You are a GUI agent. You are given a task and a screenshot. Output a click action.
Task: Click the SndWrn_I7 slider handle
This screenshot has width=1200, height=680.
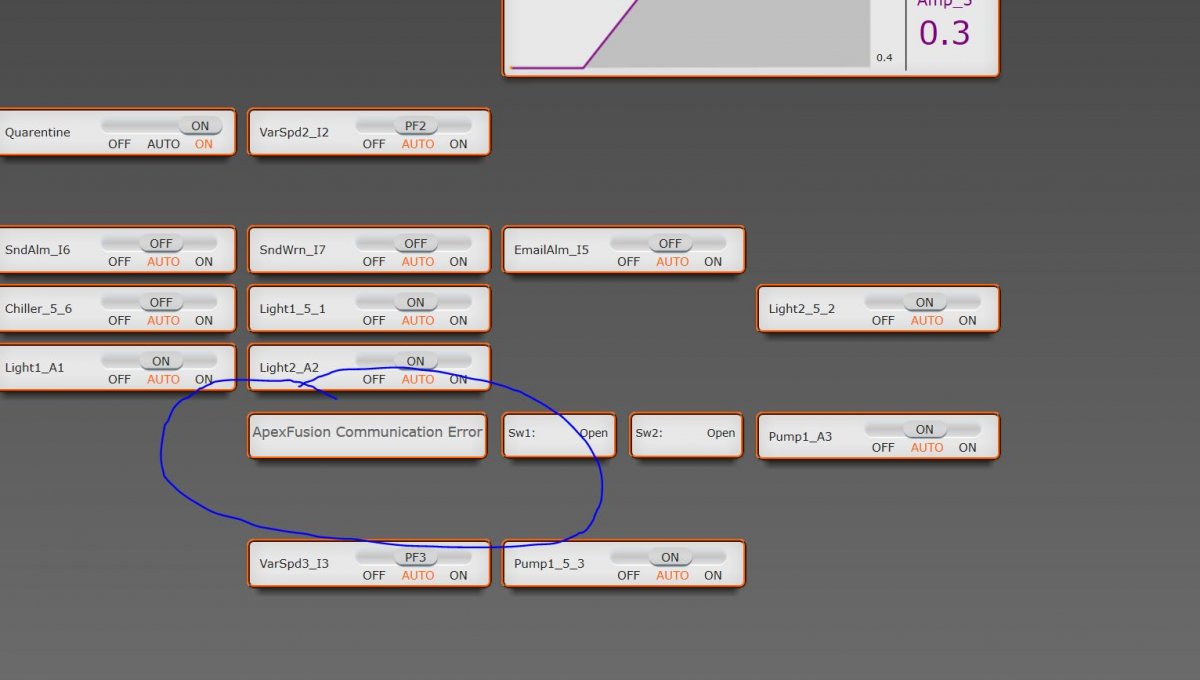point(415,243)
